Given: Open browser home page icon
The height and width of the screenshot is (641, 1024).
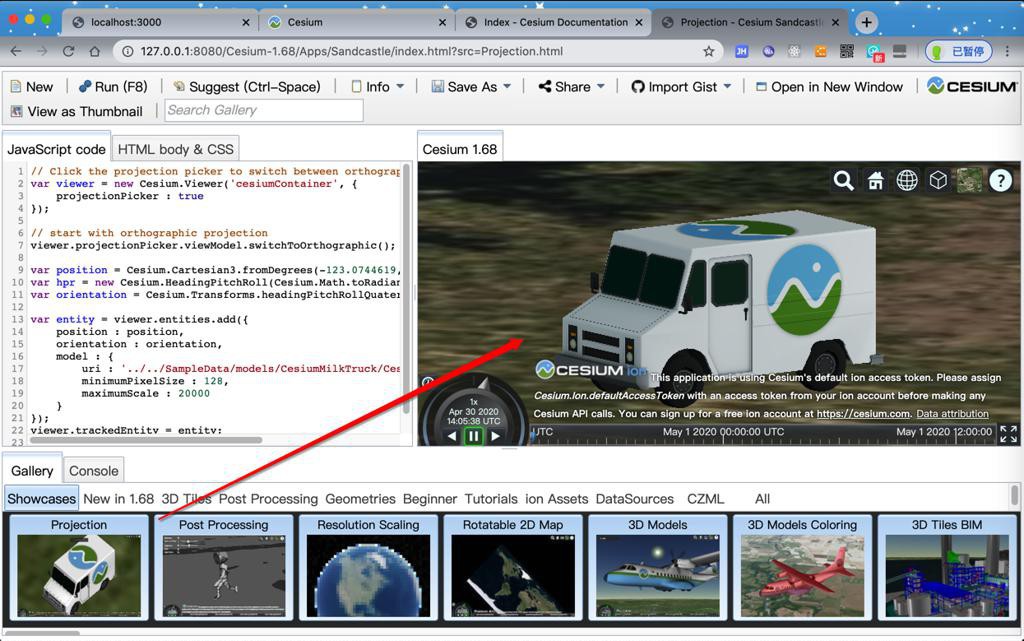Looking at the screenshot, I should [x=95, y=52].
